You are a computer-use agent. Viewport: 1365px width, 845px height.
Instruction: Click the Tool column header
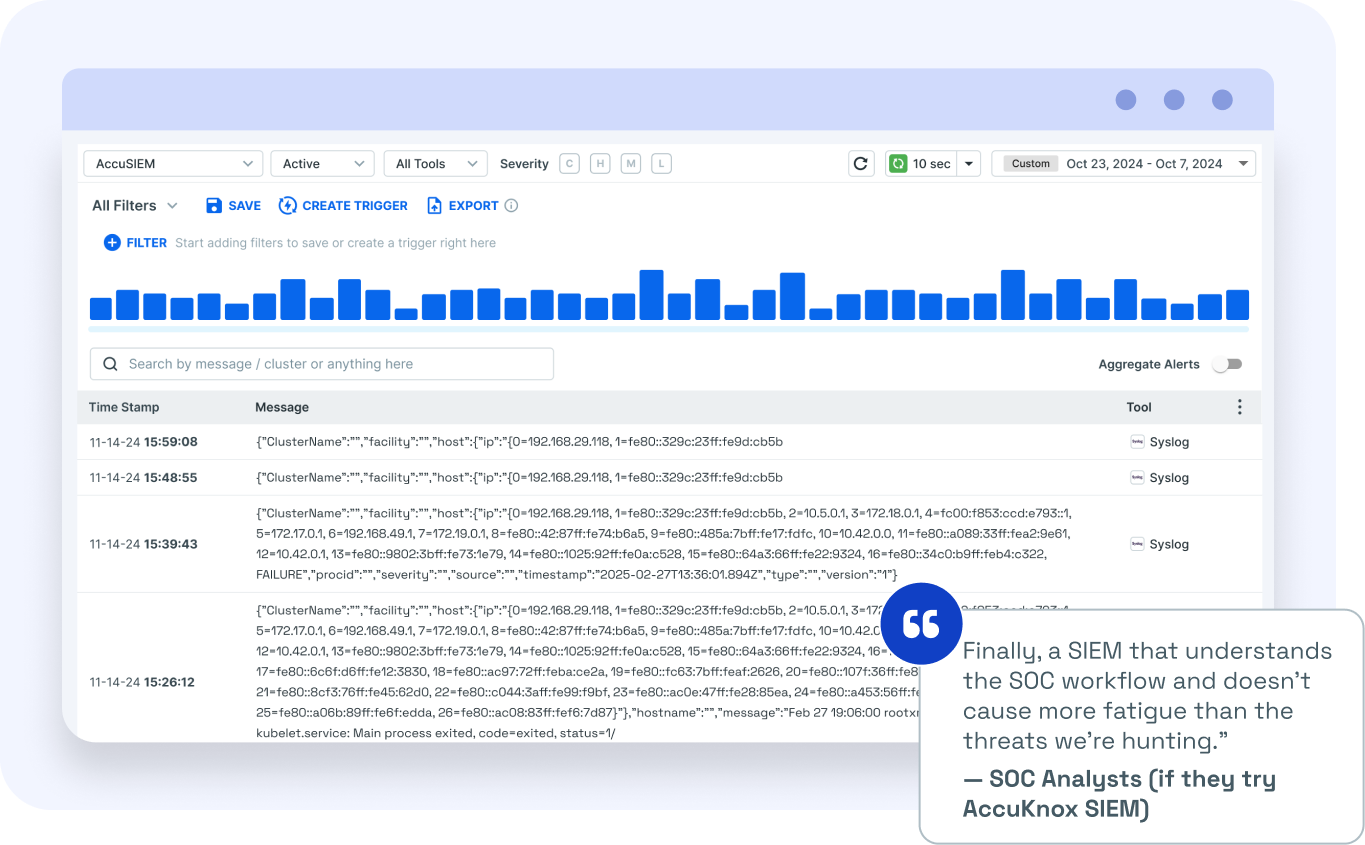[x=1139, y=407]
